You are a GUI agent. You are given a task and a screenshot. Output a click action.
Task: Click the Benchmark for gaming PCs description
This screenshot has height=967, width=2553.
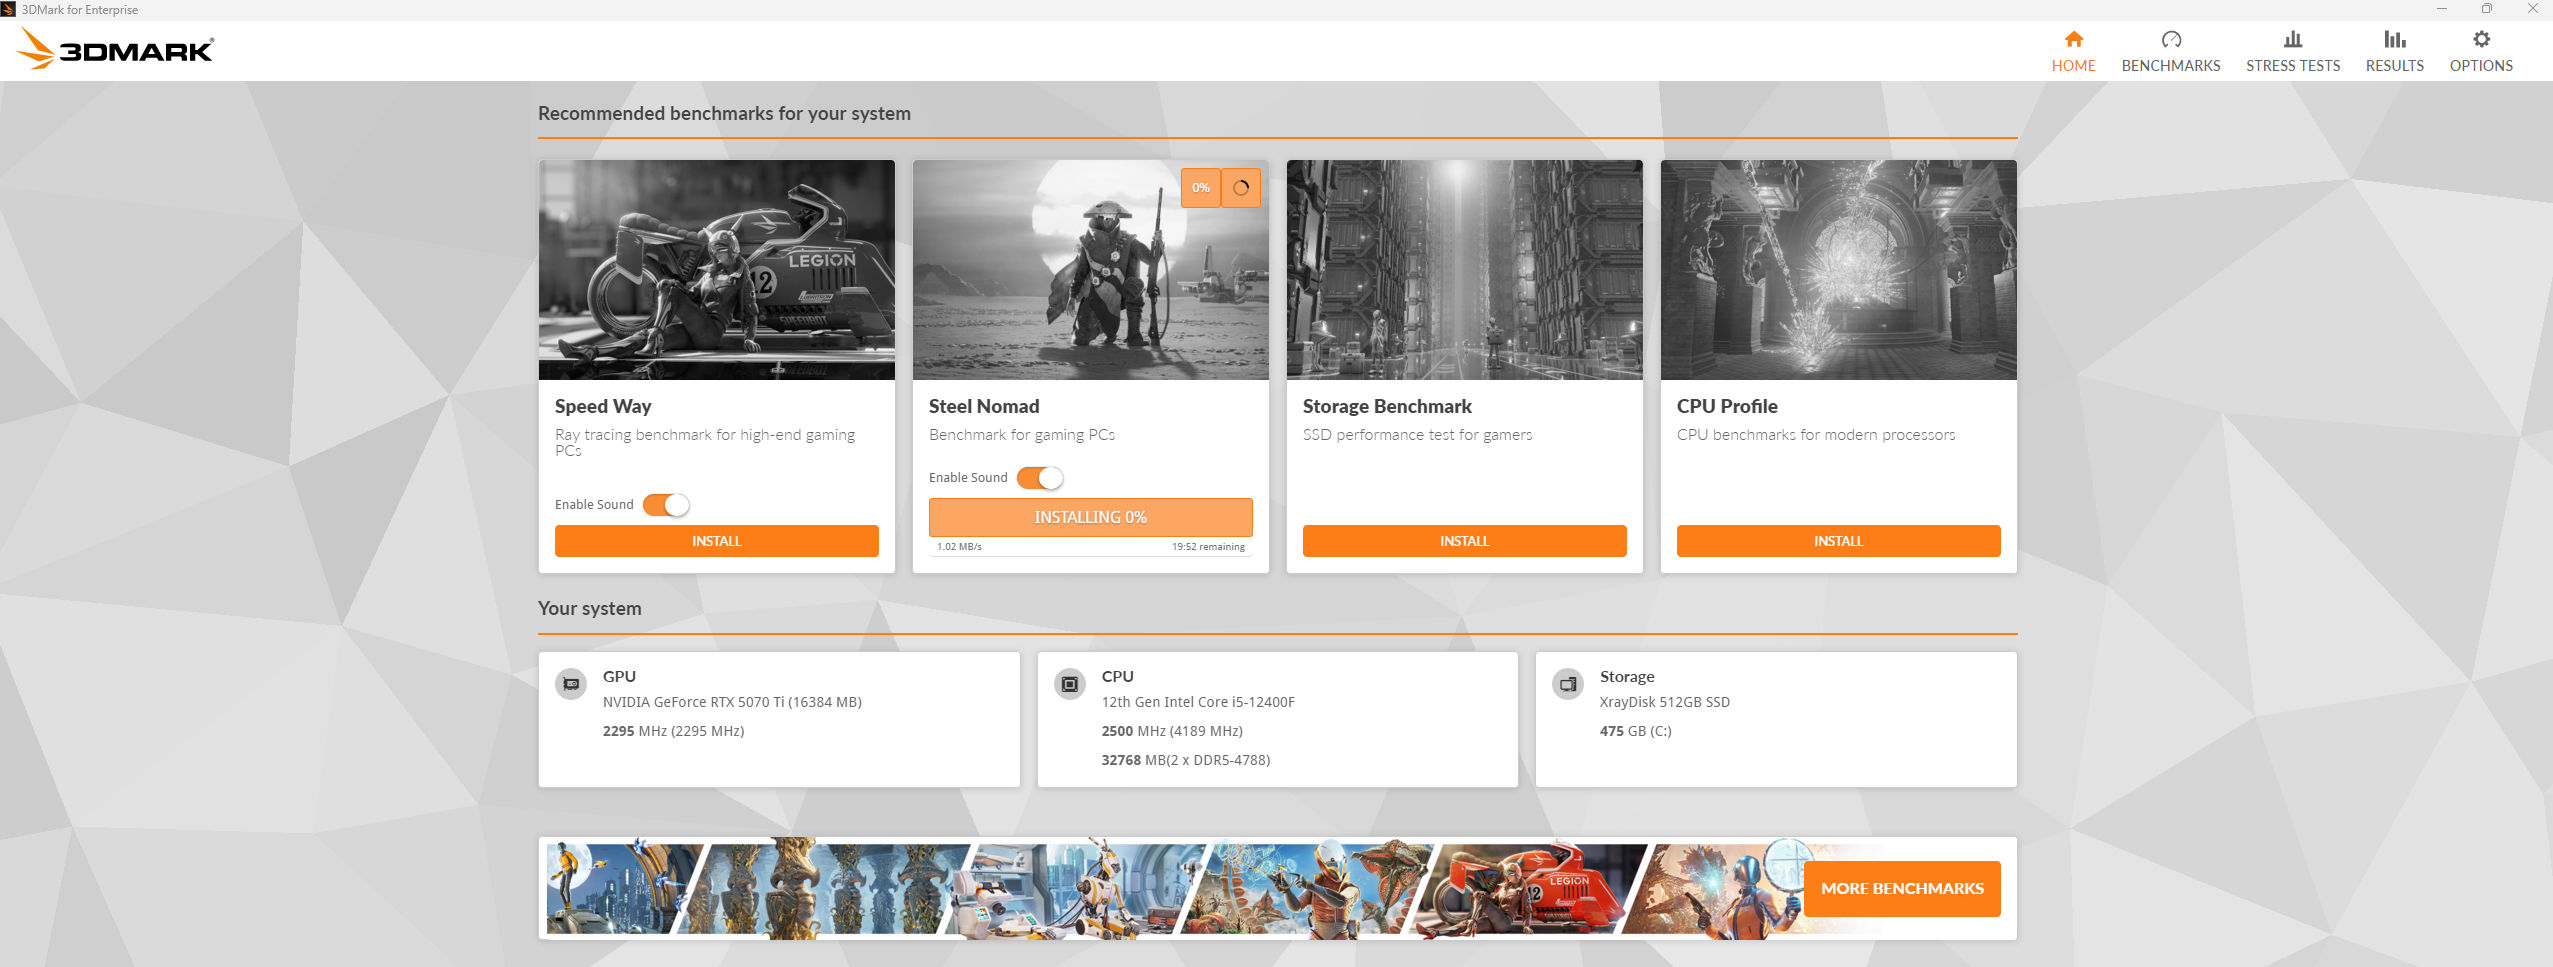point(1022,435)
